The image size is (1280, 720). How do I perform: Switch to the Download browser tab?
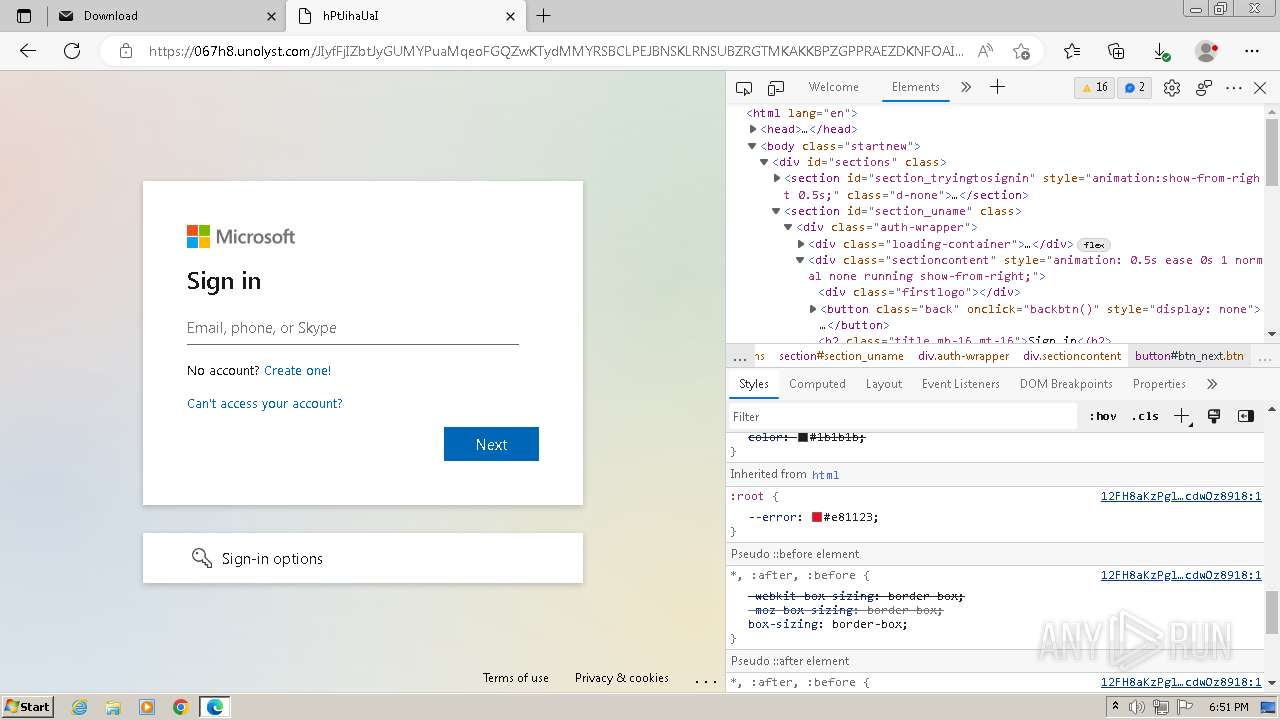pyautogui.click(x=166, y=16)
